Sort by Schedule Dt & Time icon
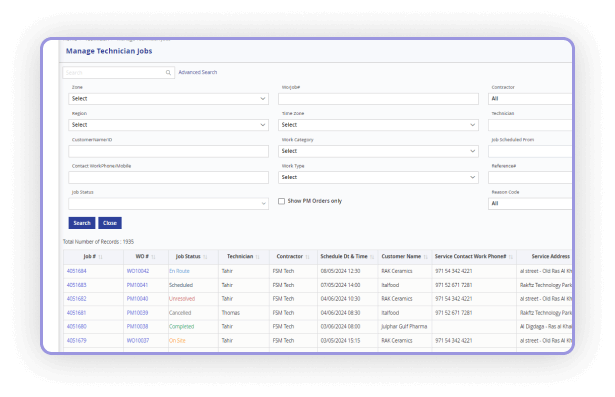 [x=372, y=257]
